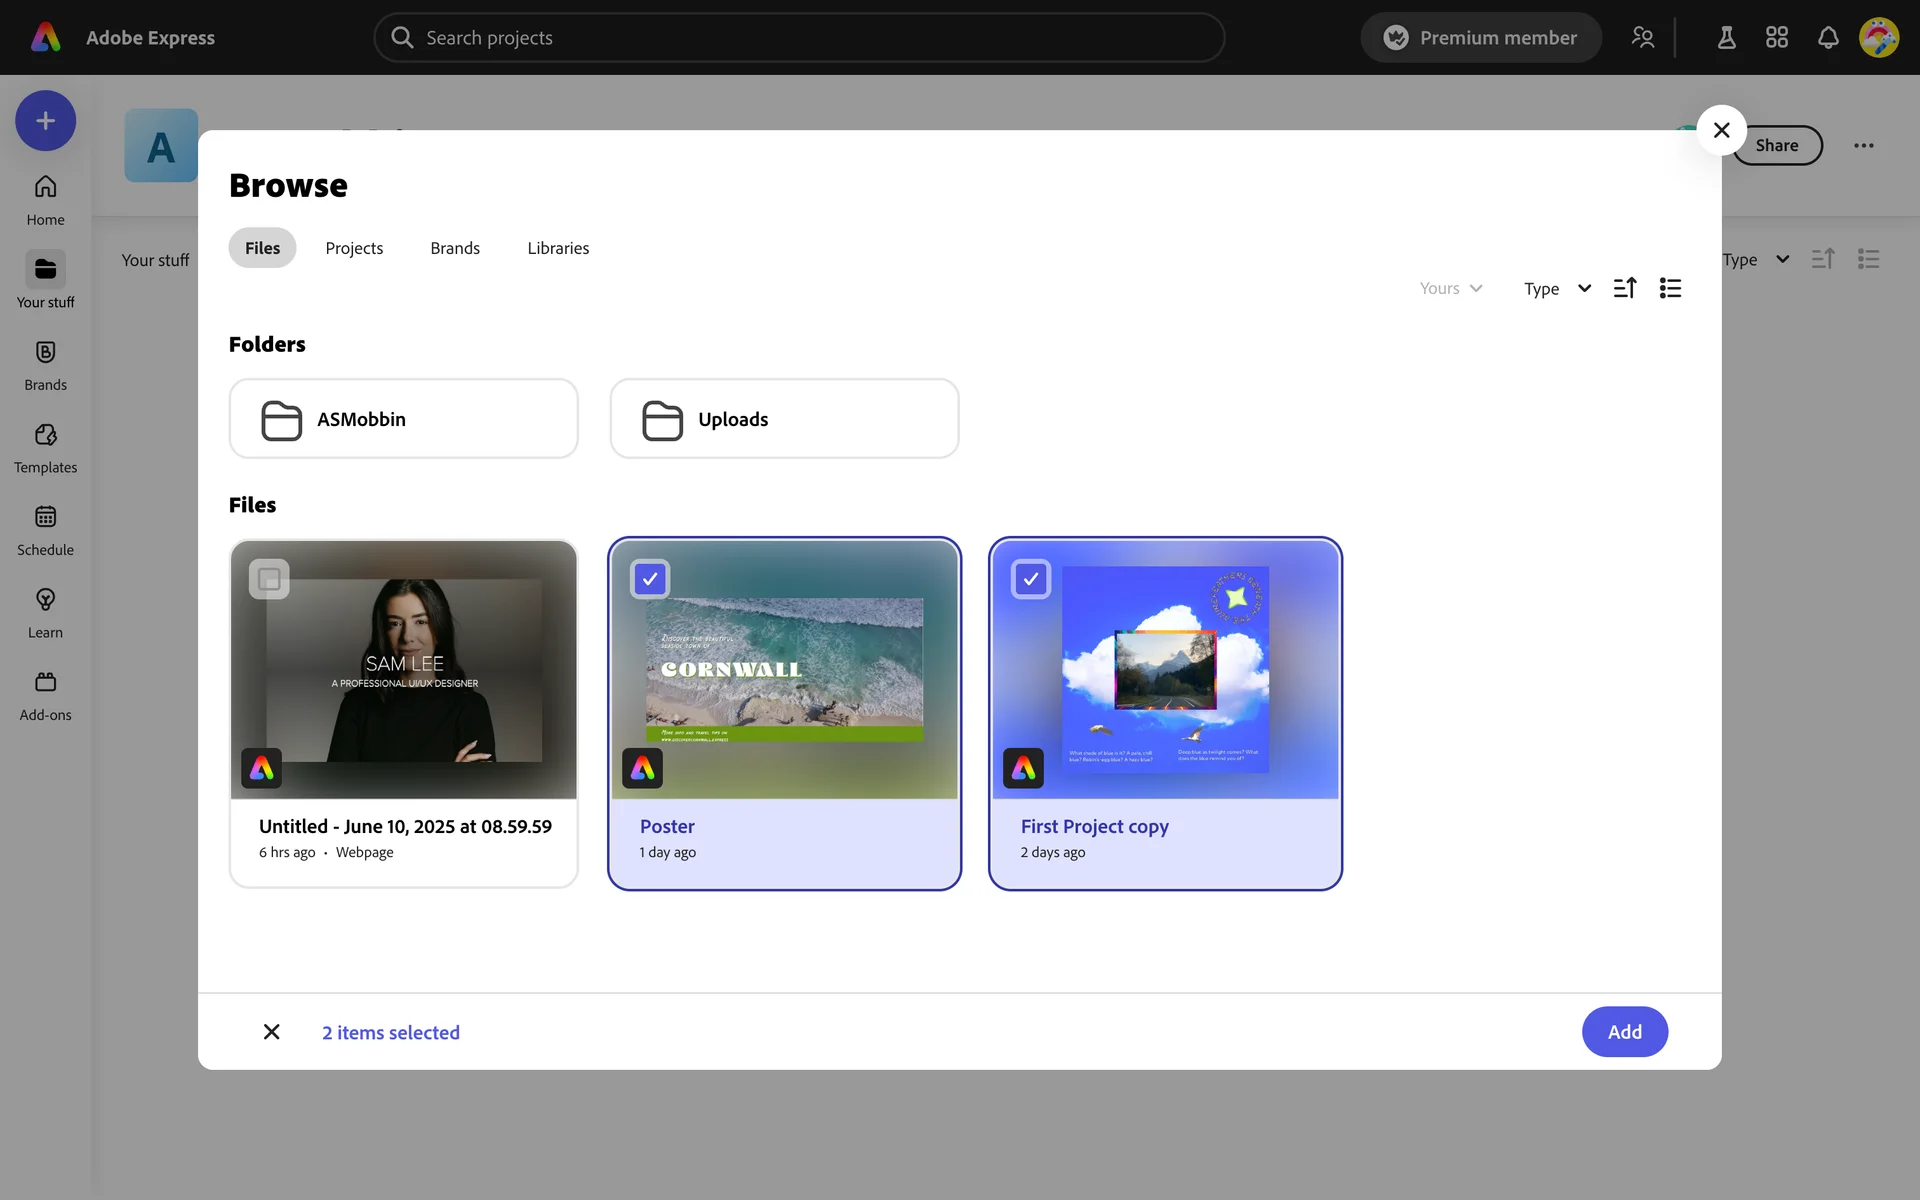Viewport: 1920px width, 1200px height.
Task: Open the Yours ownership dropdown
Action: pyautogui.click(x=1450, y=289)
